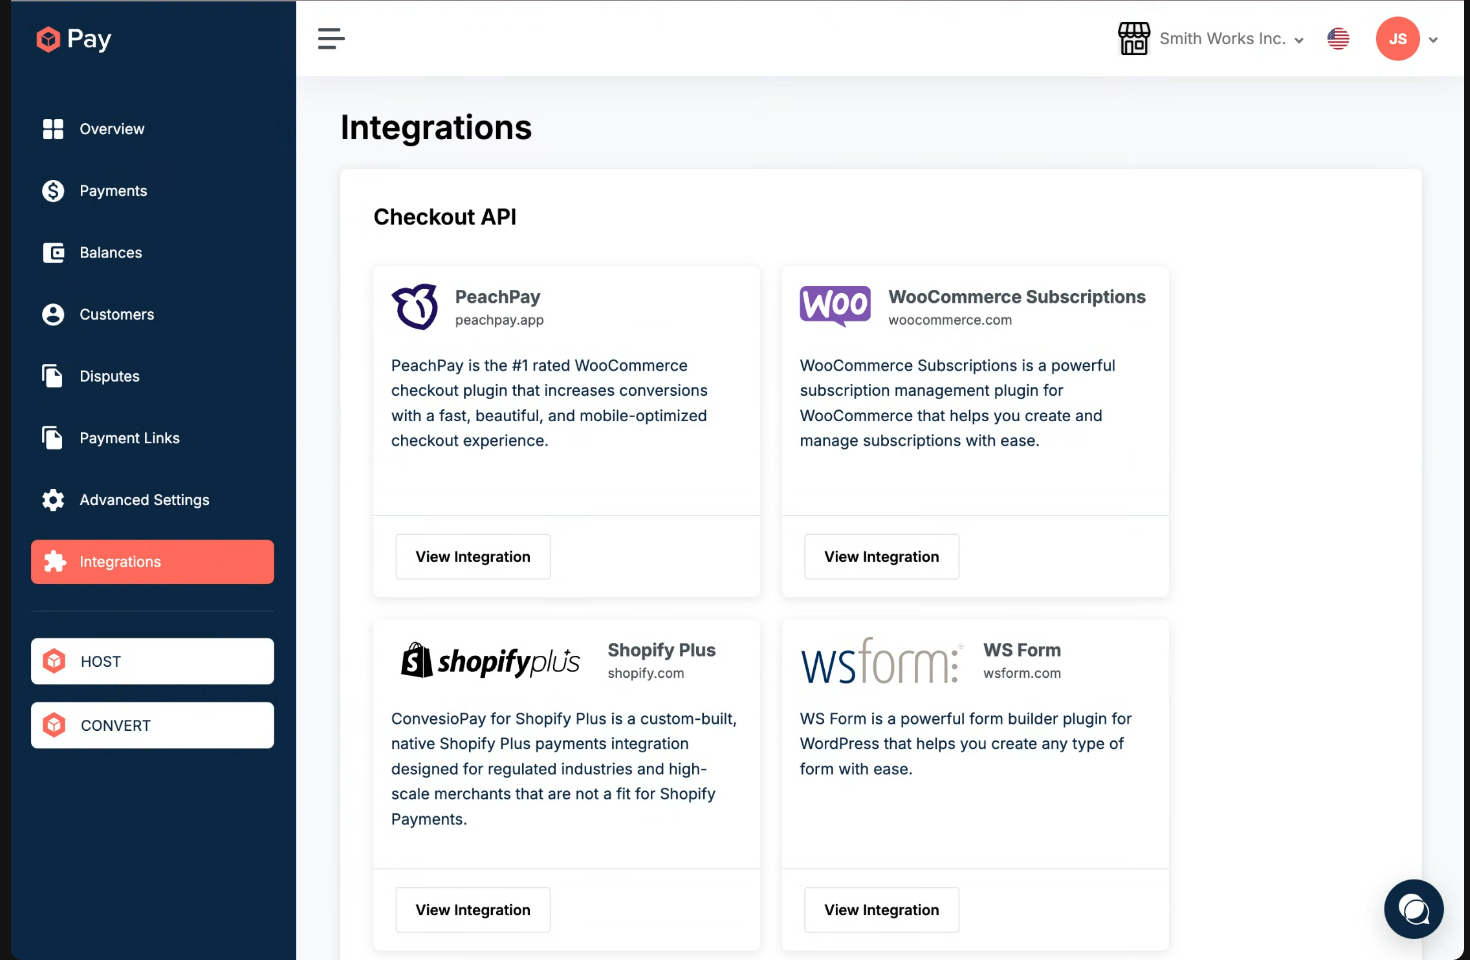This screenshot has height=960, width=1470.
Task: Expand the chevron next to user avatar
Action: 1433,40
